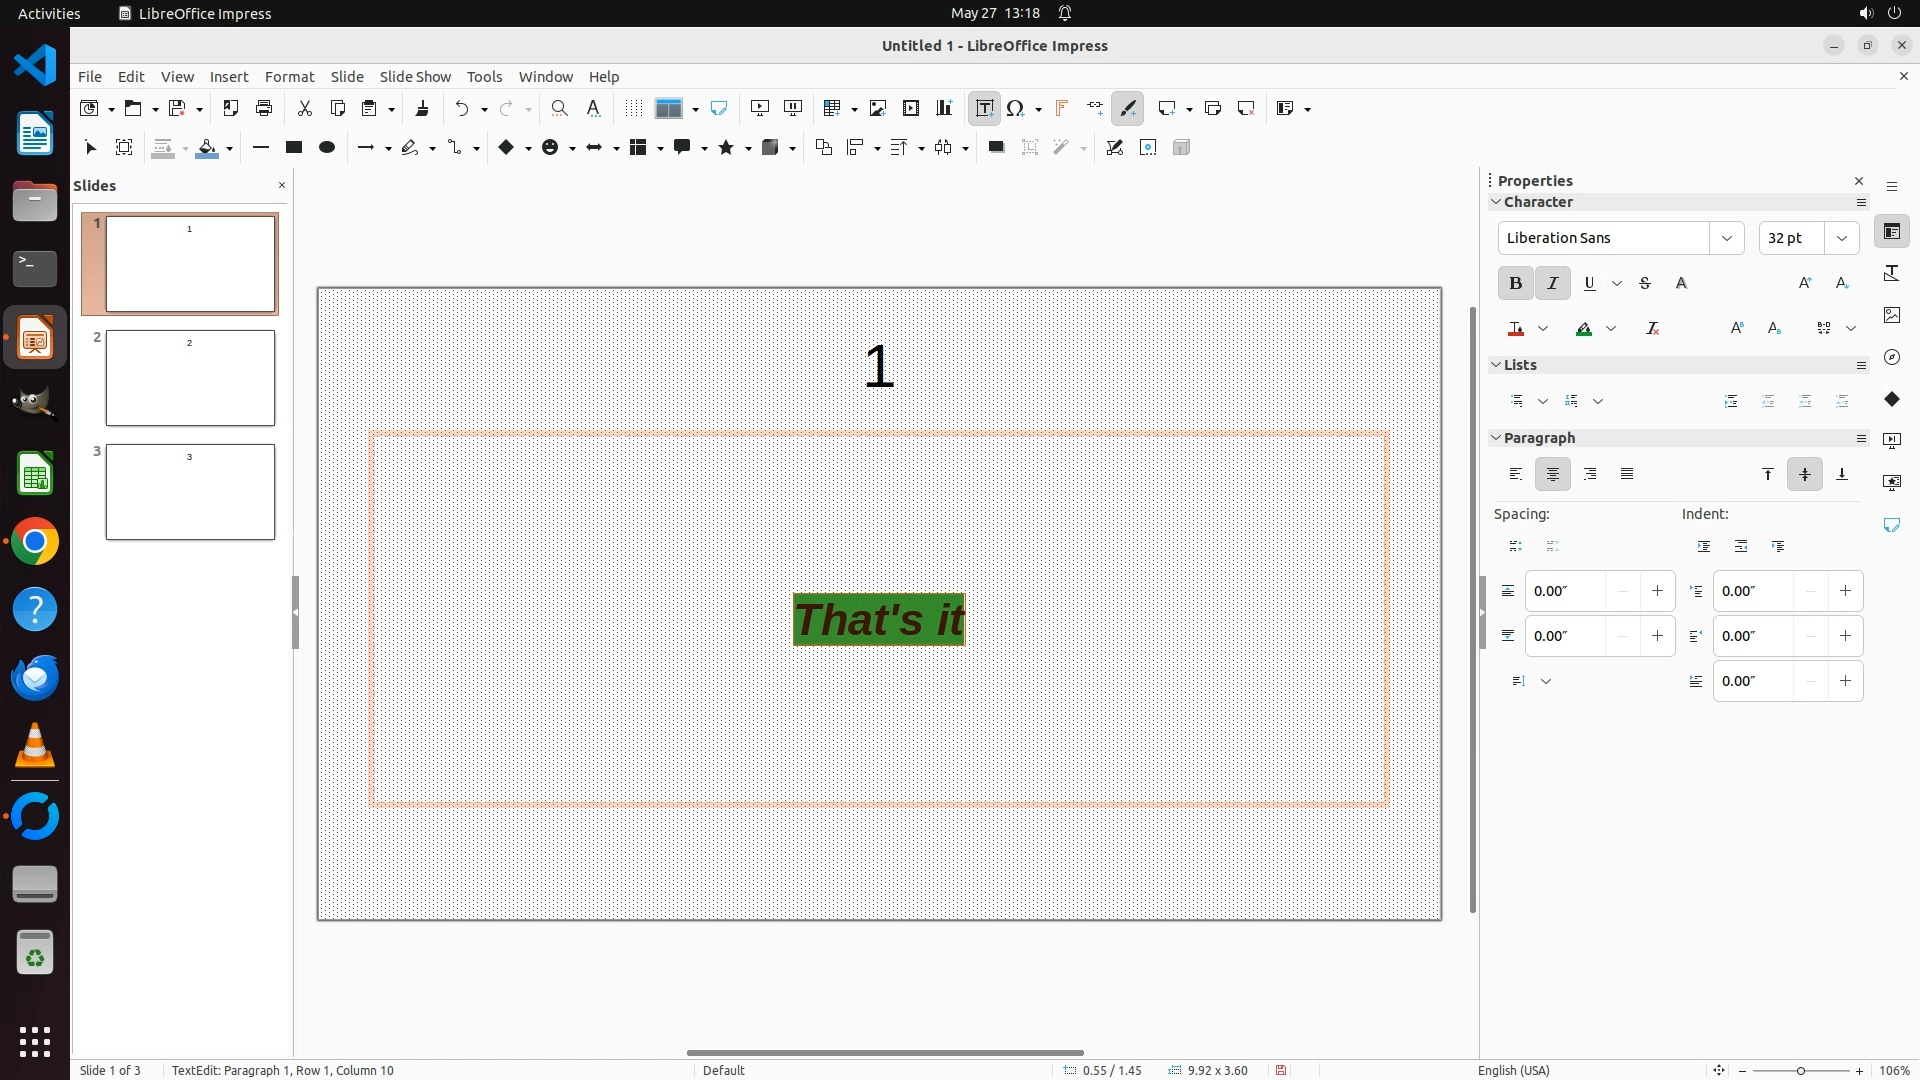1920x1080 pixels.
Task: Open the font size dropdown
Action: click(x=1841, y=238)
